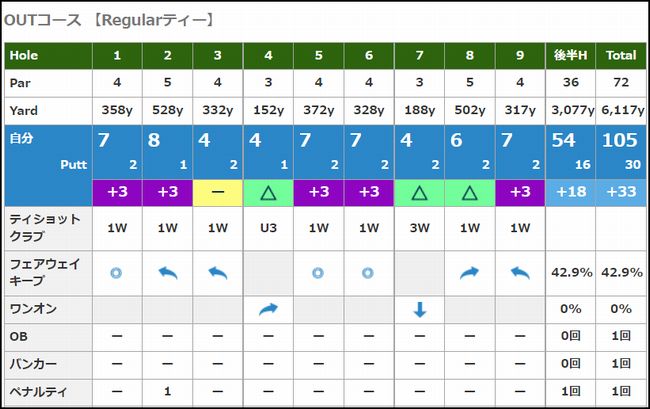Click the fairway hit circle for hole 6
This screenshot has height=409, width=650.
[x=368, y=272]
